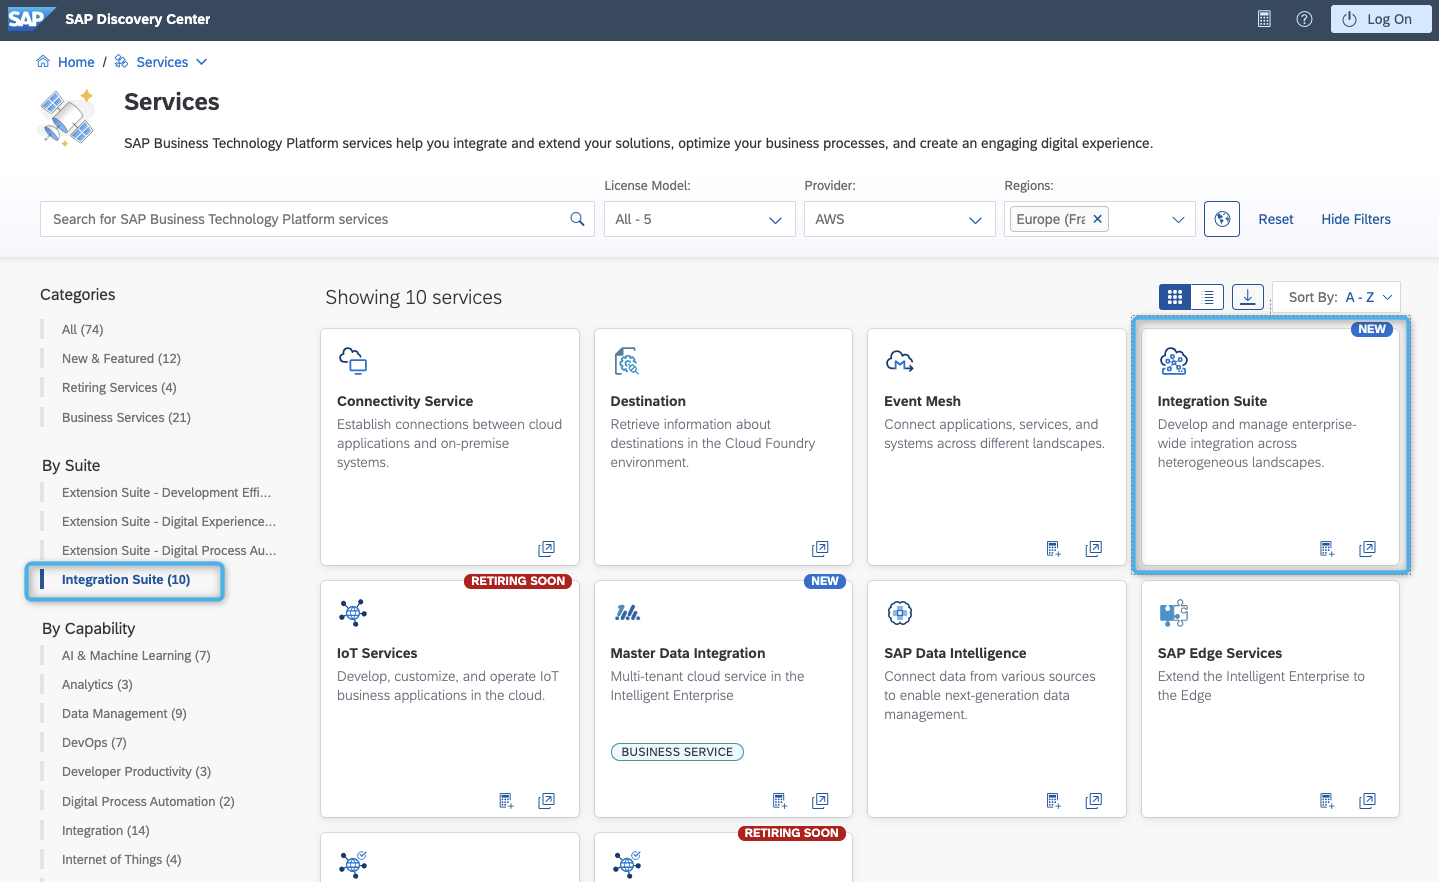
Task: Open IoT Services in new window icon
Action: pos(546,801)
